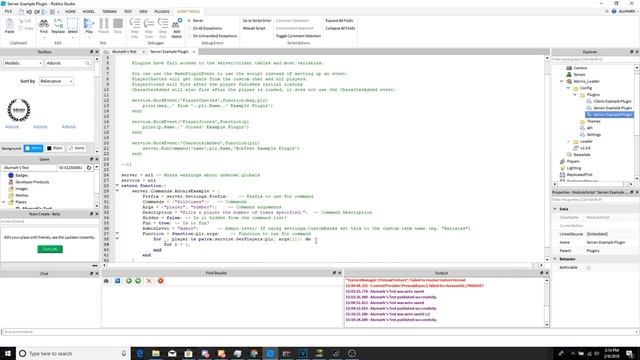Collapse the Config folder in Explorer
The width and height of the screenshot is (640, 360).
[x=568, y=88]
